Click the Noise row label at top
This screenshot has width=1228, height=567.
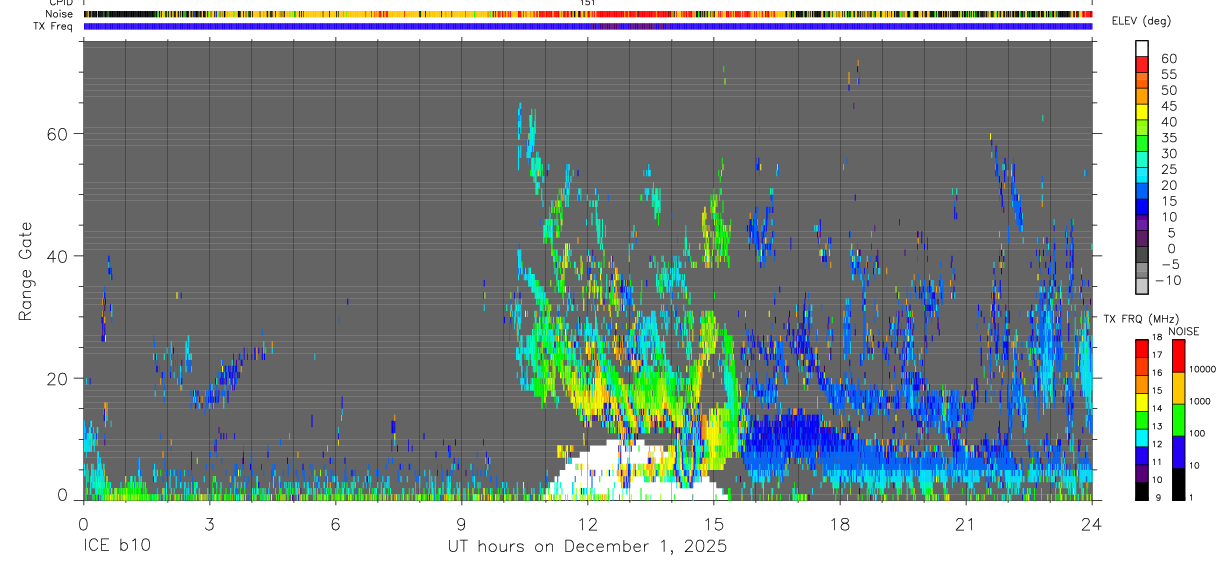[x=59, y=14]
